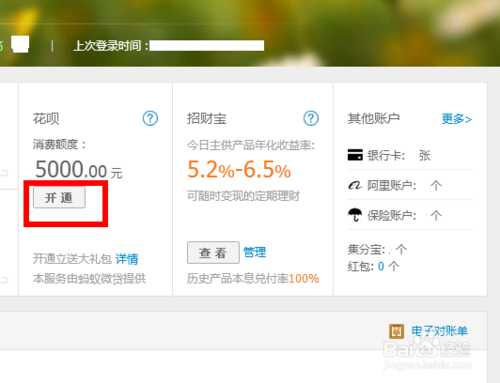Click the 保险账户 umbrella icon
The width and height of the screenshot is (500, 383).
point(355,215)
